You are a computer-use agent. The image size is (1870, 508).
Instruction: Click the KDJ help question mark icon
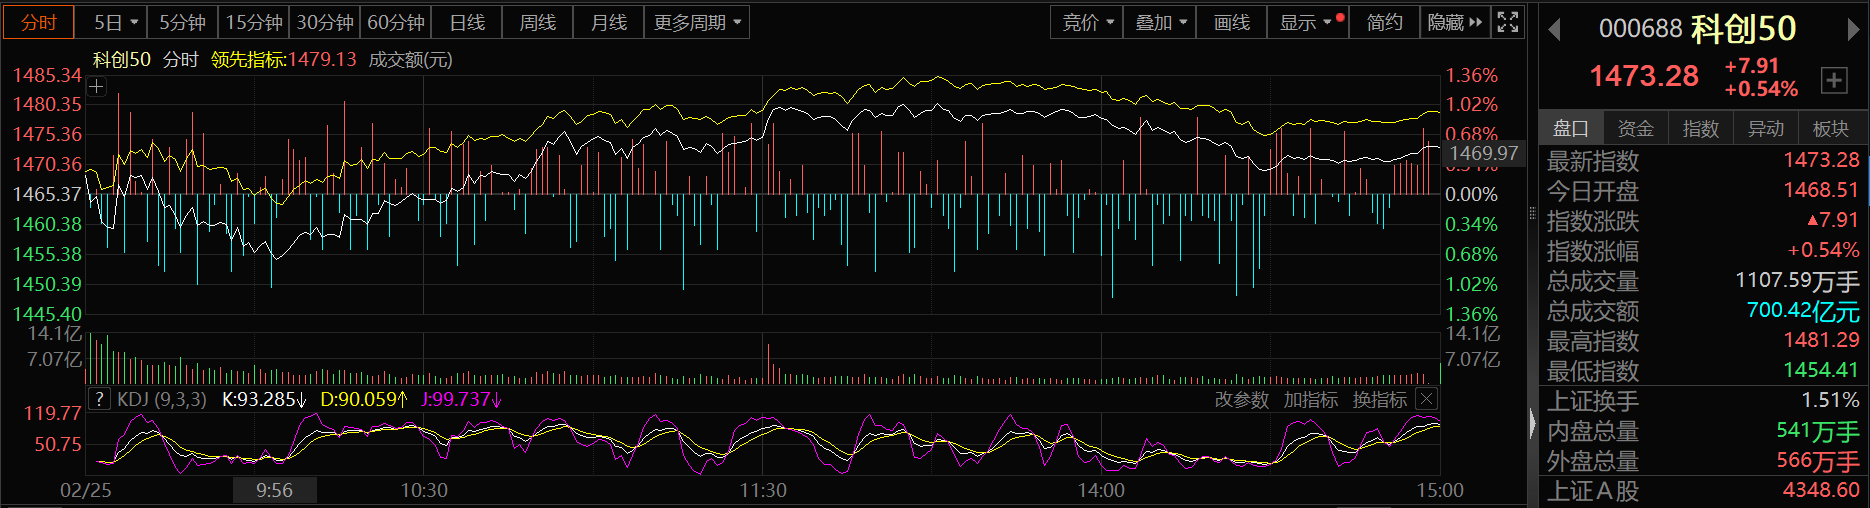pyautogui.click(x=98, y=400)
